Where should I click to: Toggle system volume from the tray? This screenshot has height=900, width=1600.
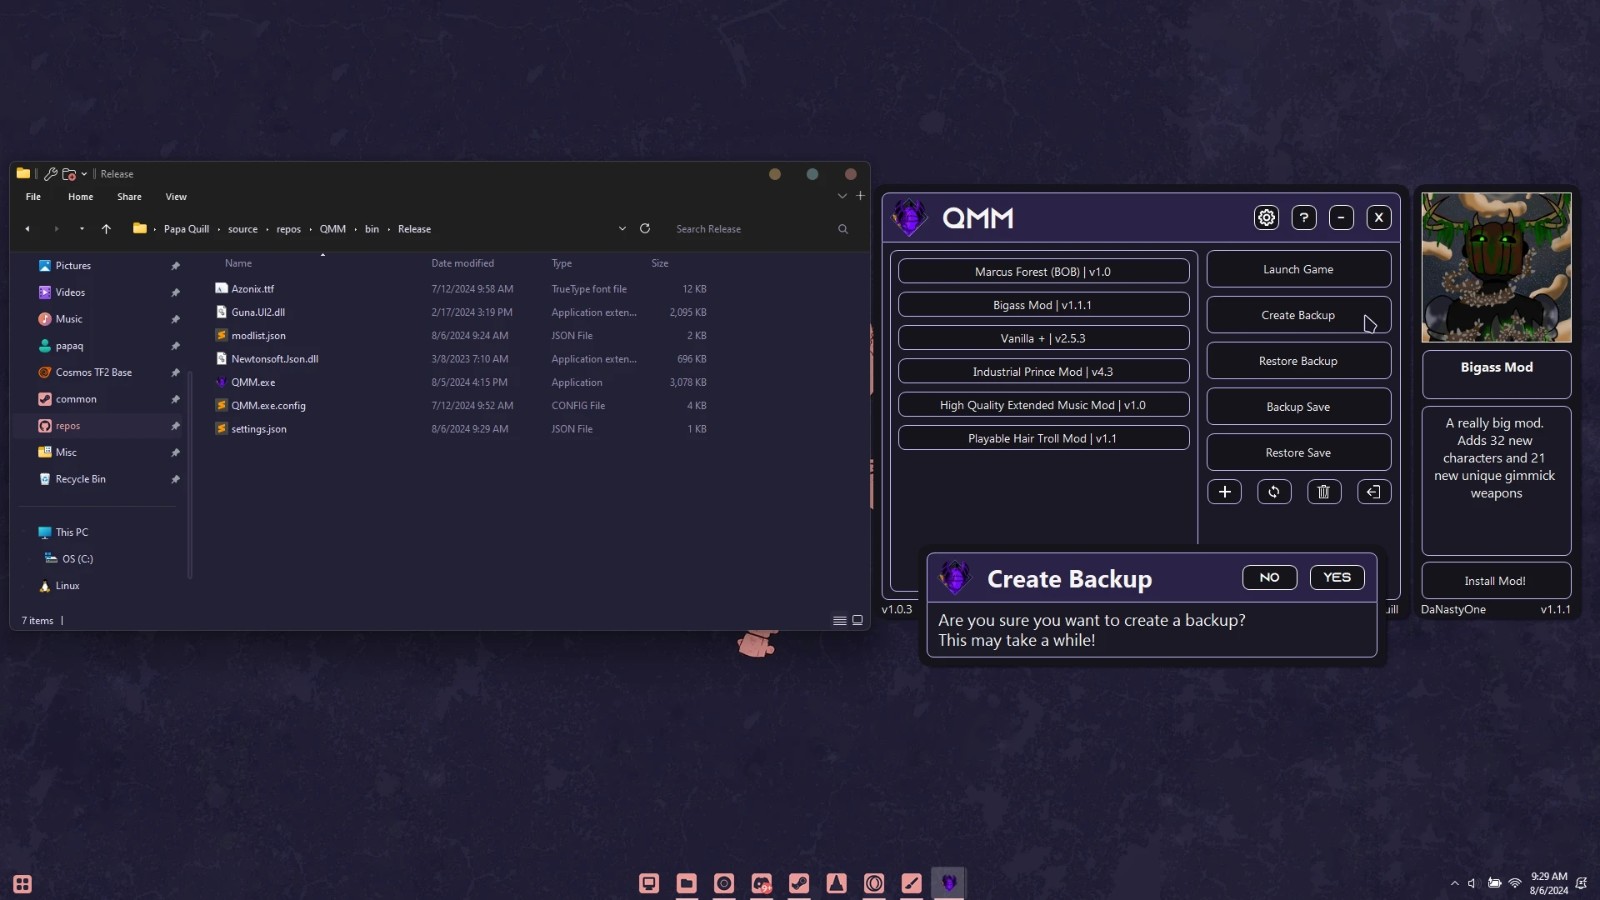pyautogui.click(x=1471, y=883)
